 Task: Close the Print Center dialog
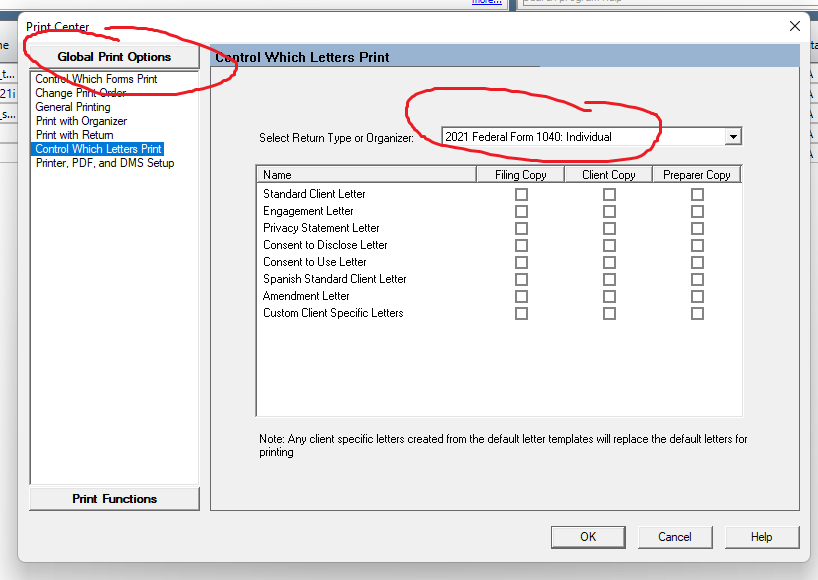point(795,26)
